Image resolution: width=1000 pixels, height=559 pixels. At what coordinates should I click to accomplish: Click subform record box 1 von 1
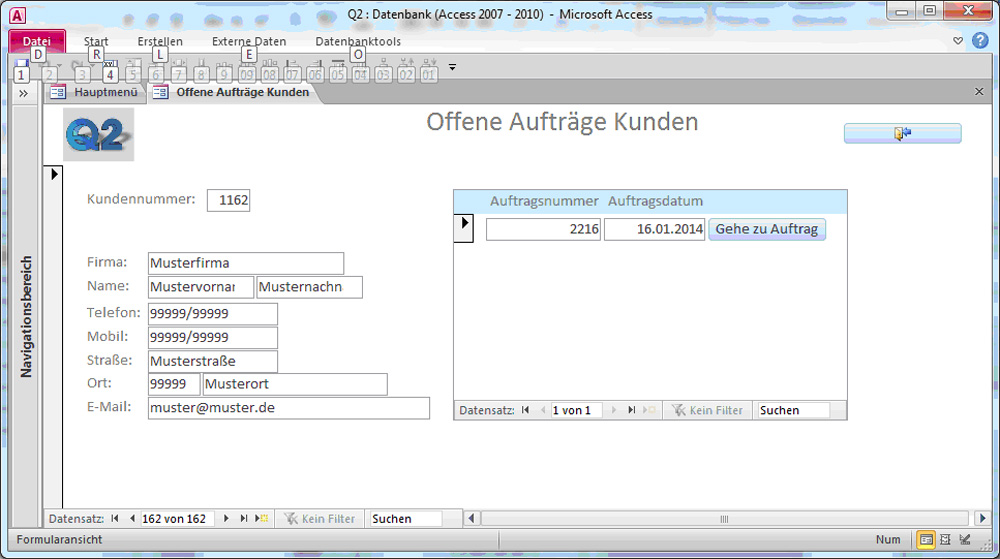(x=575, y=410)
